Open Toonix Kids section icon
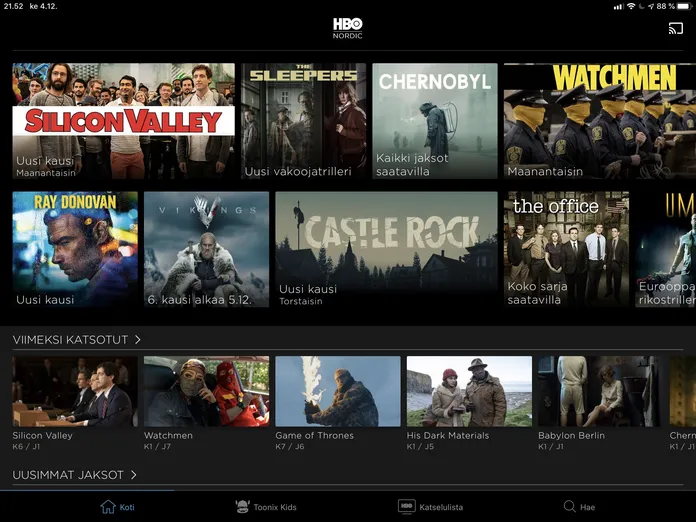Screen dimensions: 696x522 click(242, 507)
